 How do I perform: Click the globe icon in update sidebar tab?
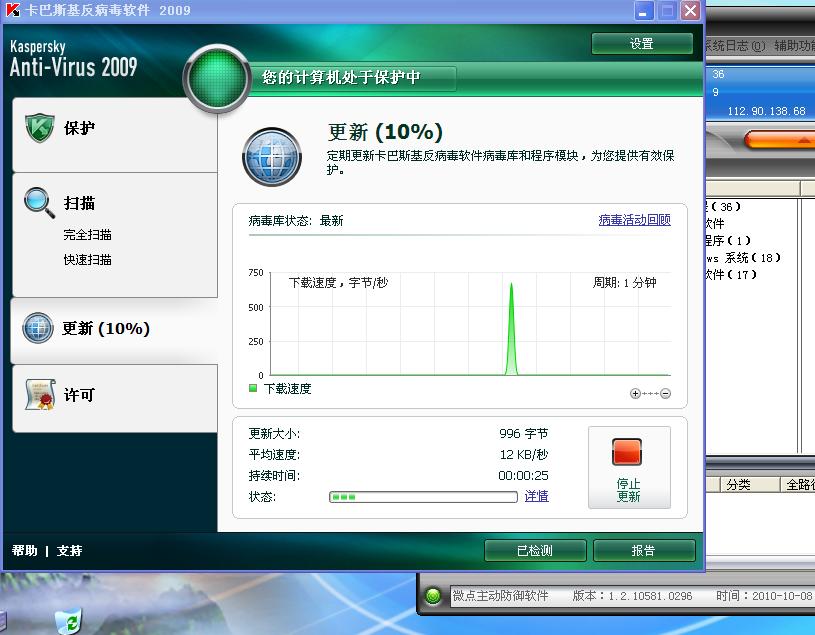(x=37, y=327)
